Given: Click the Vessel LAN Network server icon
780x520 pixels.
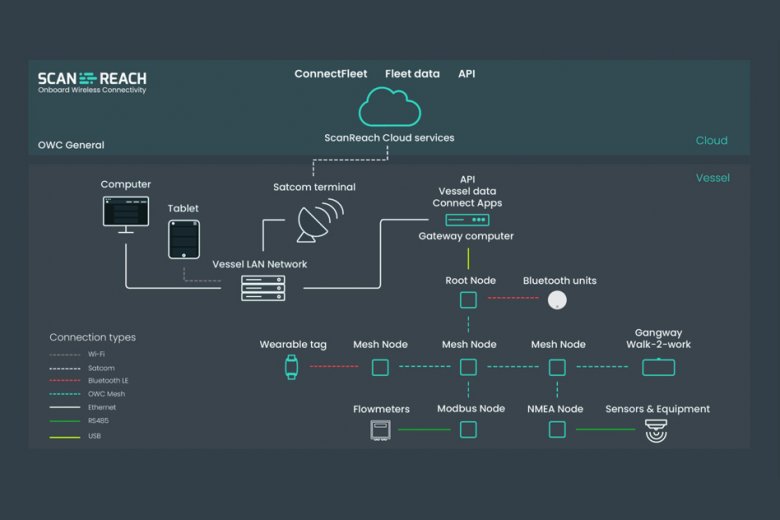Looking at the screenshot, I should point(263,288).
